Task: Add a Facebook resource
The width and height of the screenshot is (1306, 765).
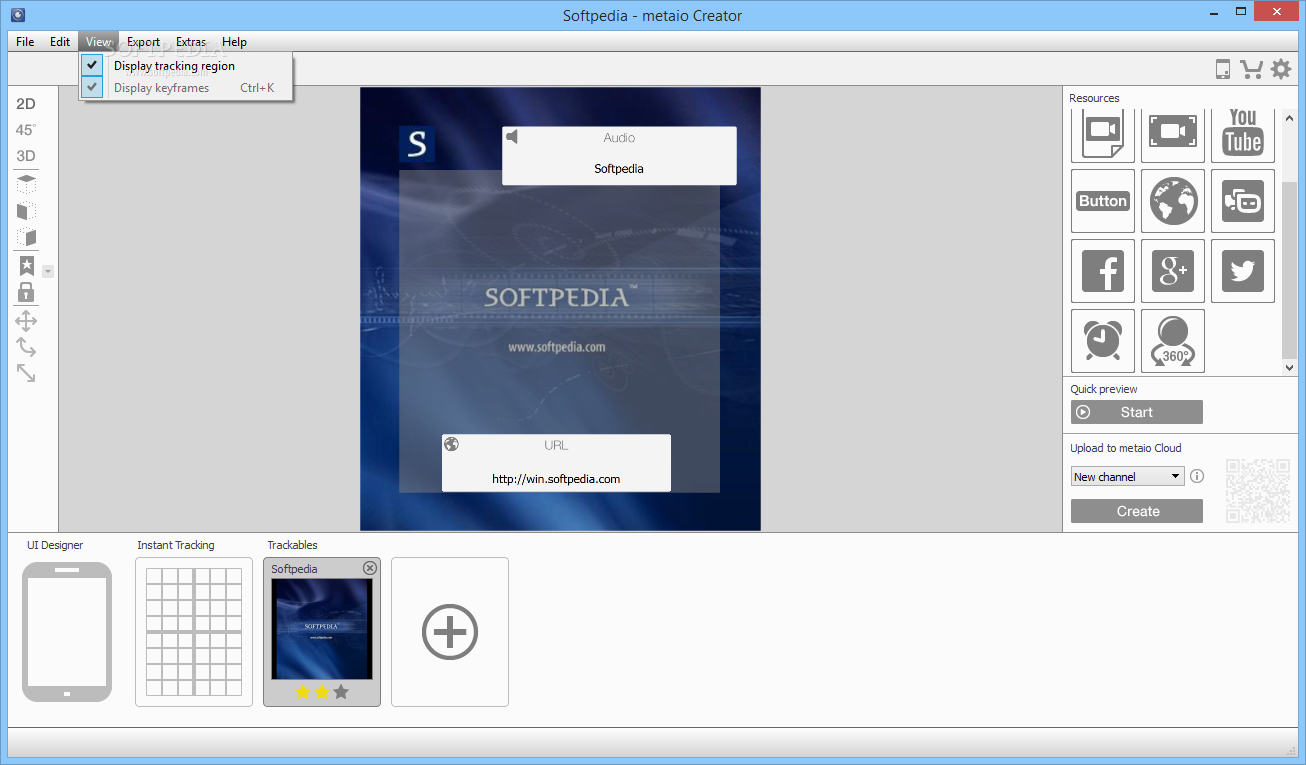Action: coord(1103,271)
